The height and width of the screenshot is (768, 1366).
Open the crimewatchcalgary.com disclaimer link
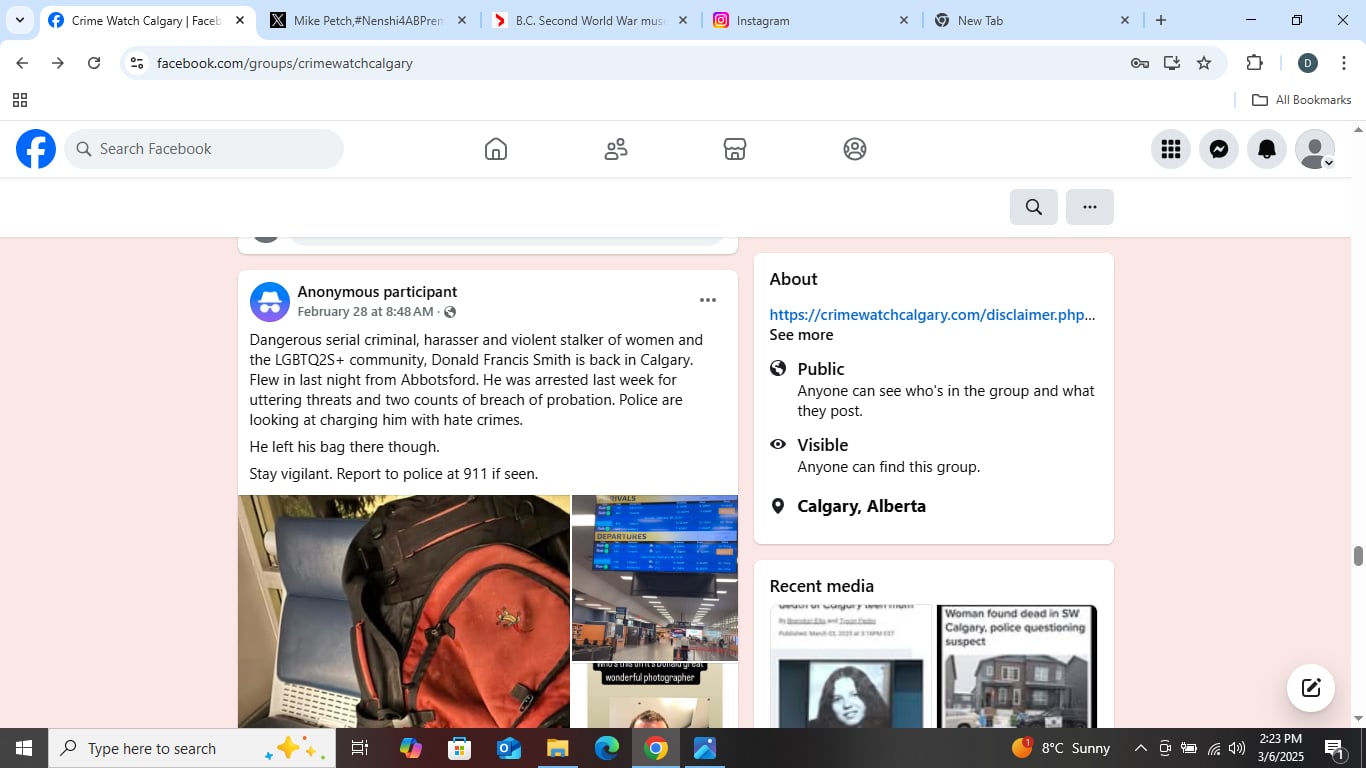(932, 314)
